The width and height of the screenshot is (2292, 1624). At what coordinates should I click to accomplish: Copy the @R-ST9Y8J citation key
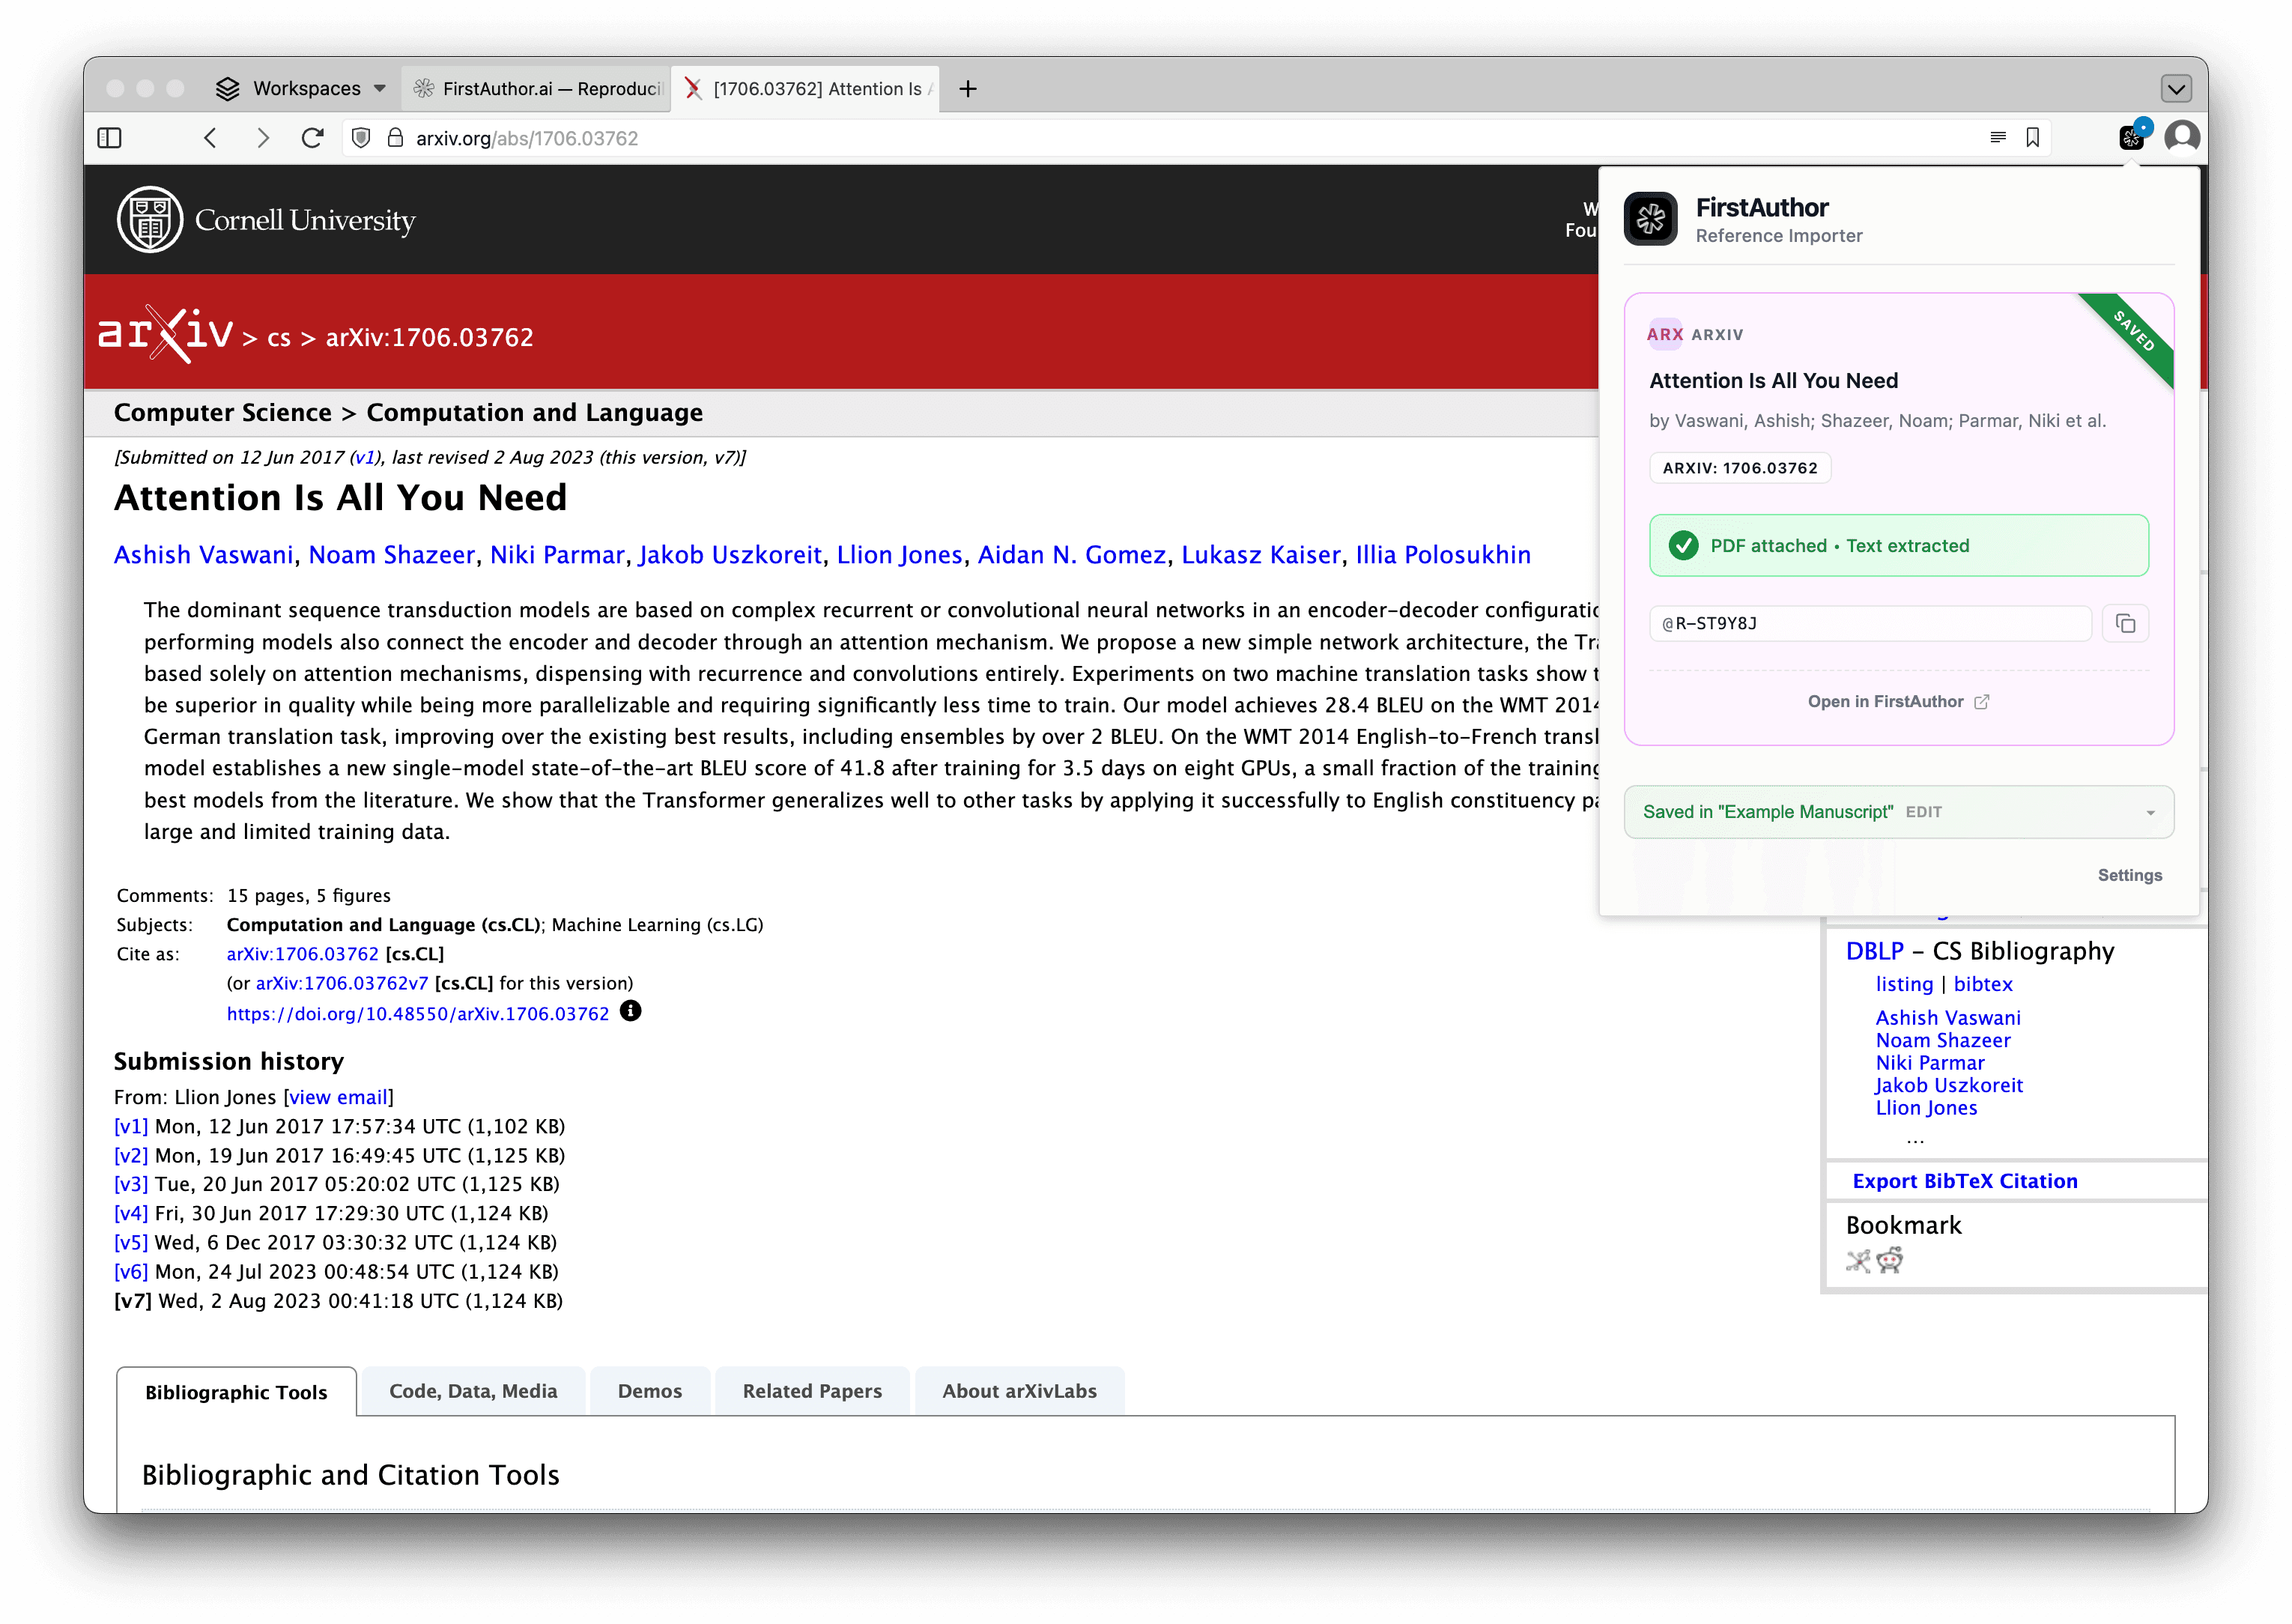[2125, 624]
